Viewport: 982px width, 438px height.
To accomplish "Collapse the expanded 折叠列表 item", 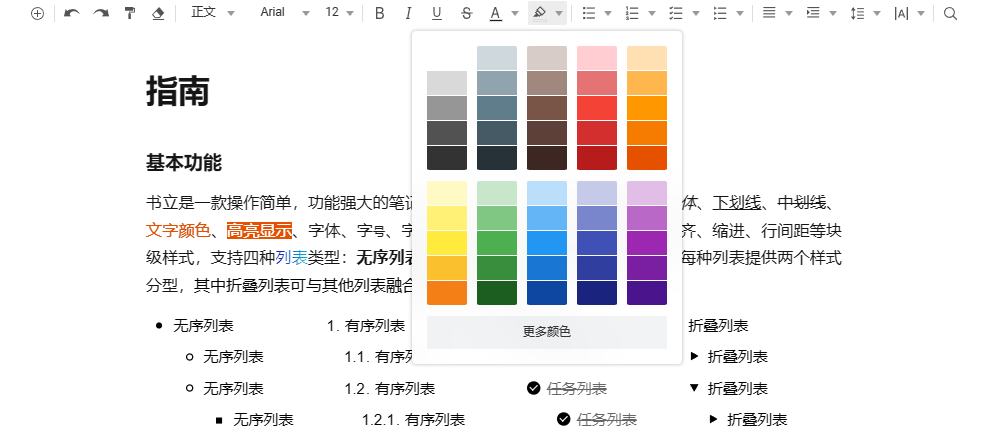I will pyautogui.click(x=694, y=388).
